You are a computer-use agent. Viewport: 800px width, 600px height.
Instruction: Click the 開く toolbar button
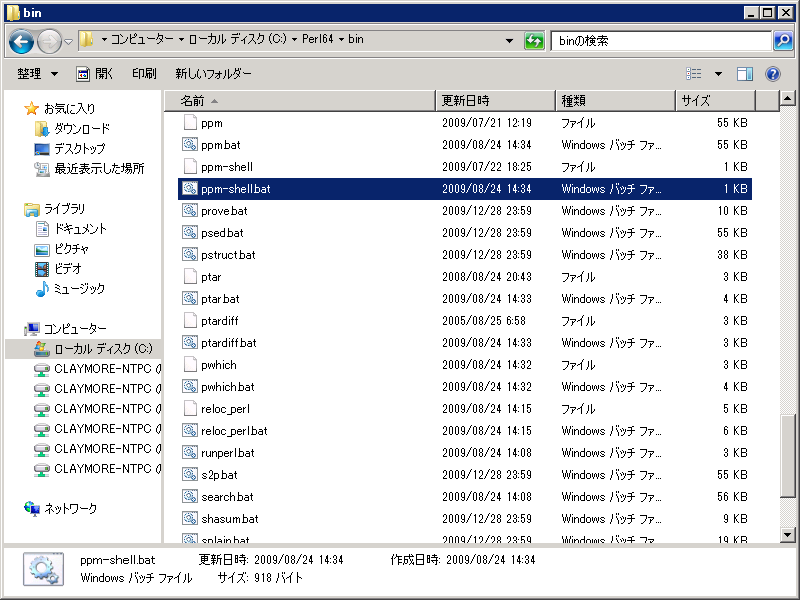(x=95, y=74)
